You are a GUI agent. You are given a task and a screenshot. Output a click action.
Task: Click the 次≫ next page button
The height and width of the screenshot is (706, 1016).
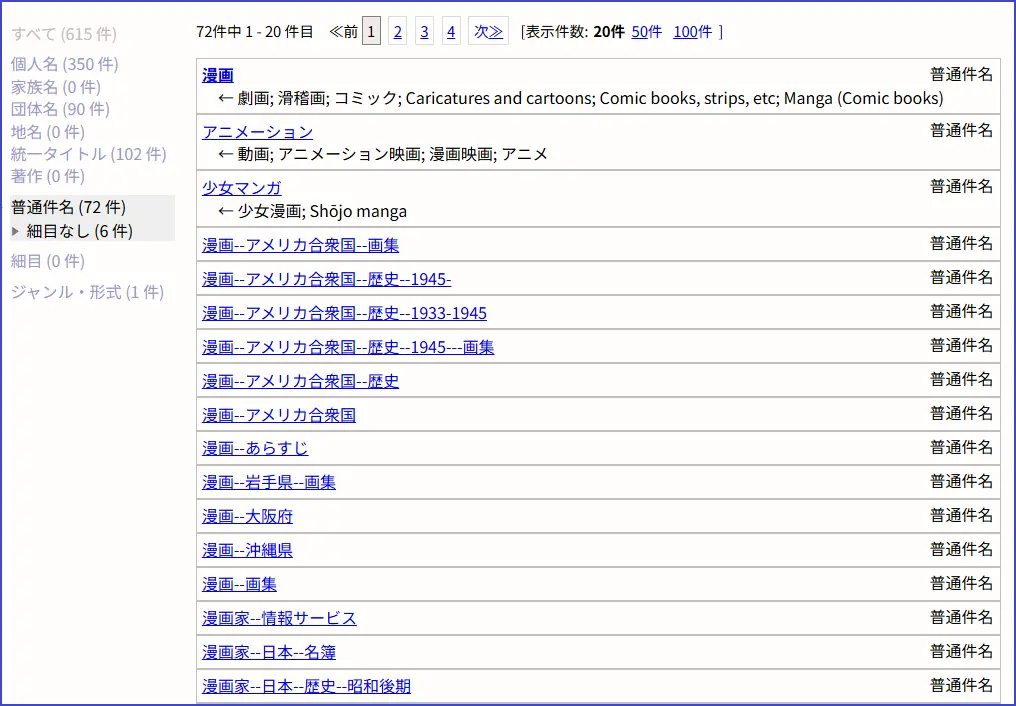488,32
